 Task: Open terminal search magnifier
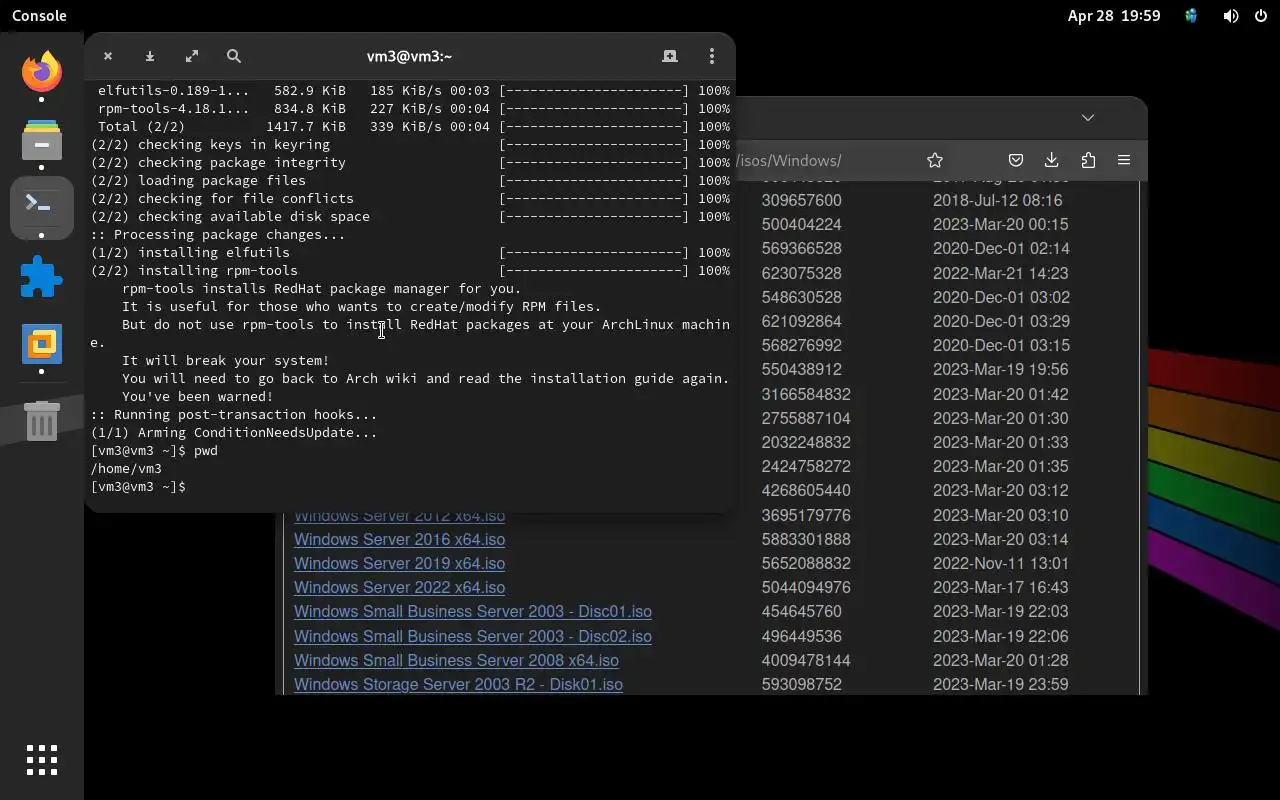[234, 57]
